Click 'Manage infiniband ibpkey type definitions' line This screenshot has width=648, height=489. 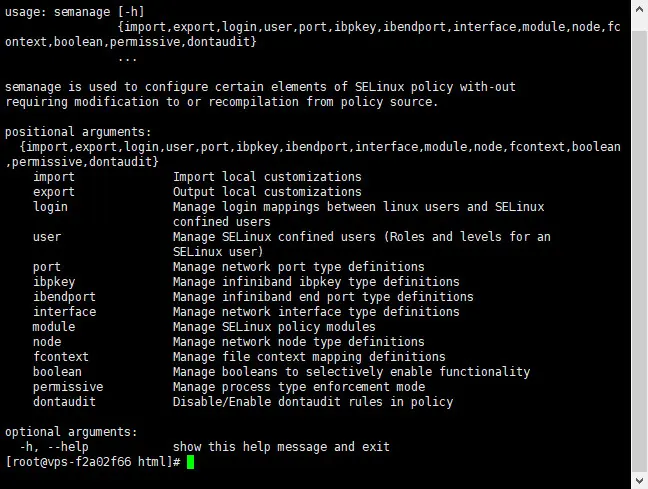[x=316, y=282]
